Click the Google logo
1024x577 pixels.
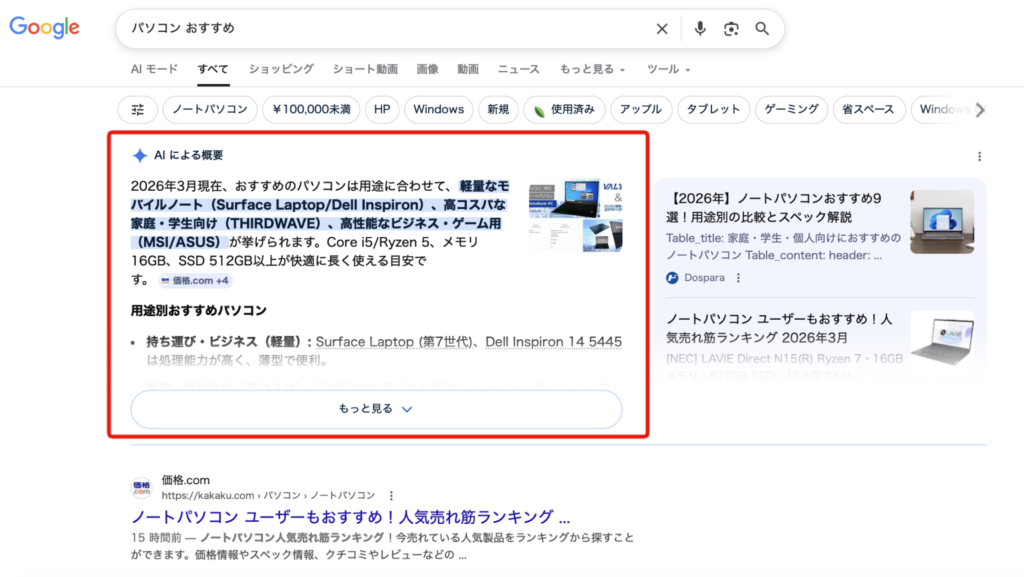point(44,28)
